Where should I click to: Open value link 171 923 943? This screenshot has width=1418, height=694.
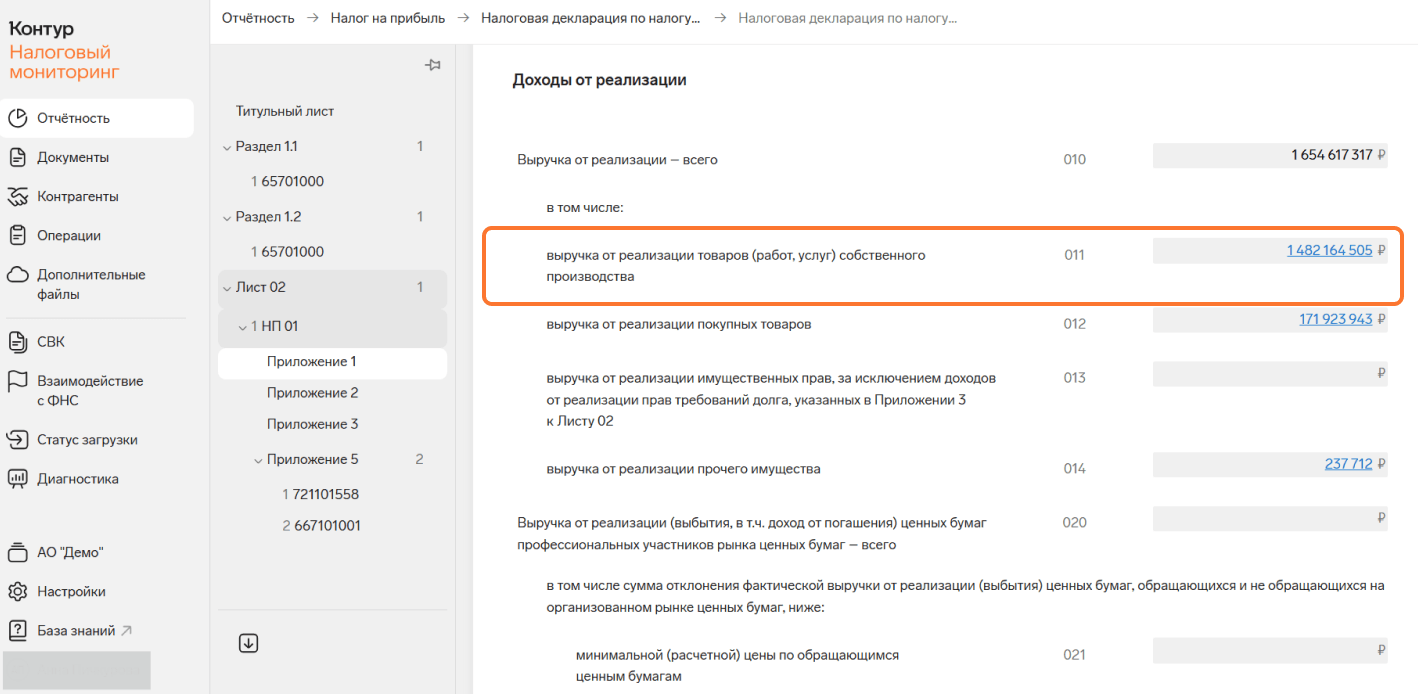pyautogui.click(x=1335, y=319)
